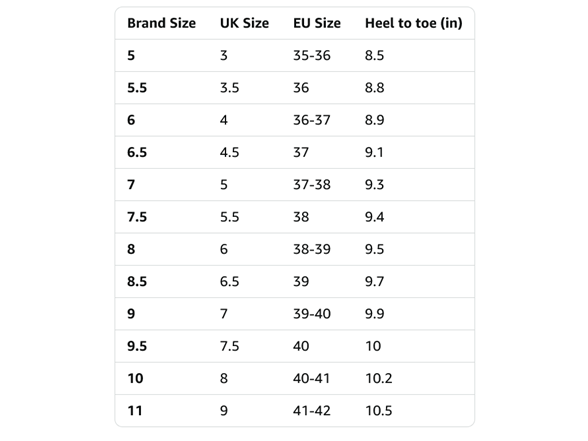588x441 pixels.
Task: Select UK size 6.5 cell
Action: point(230,281)
